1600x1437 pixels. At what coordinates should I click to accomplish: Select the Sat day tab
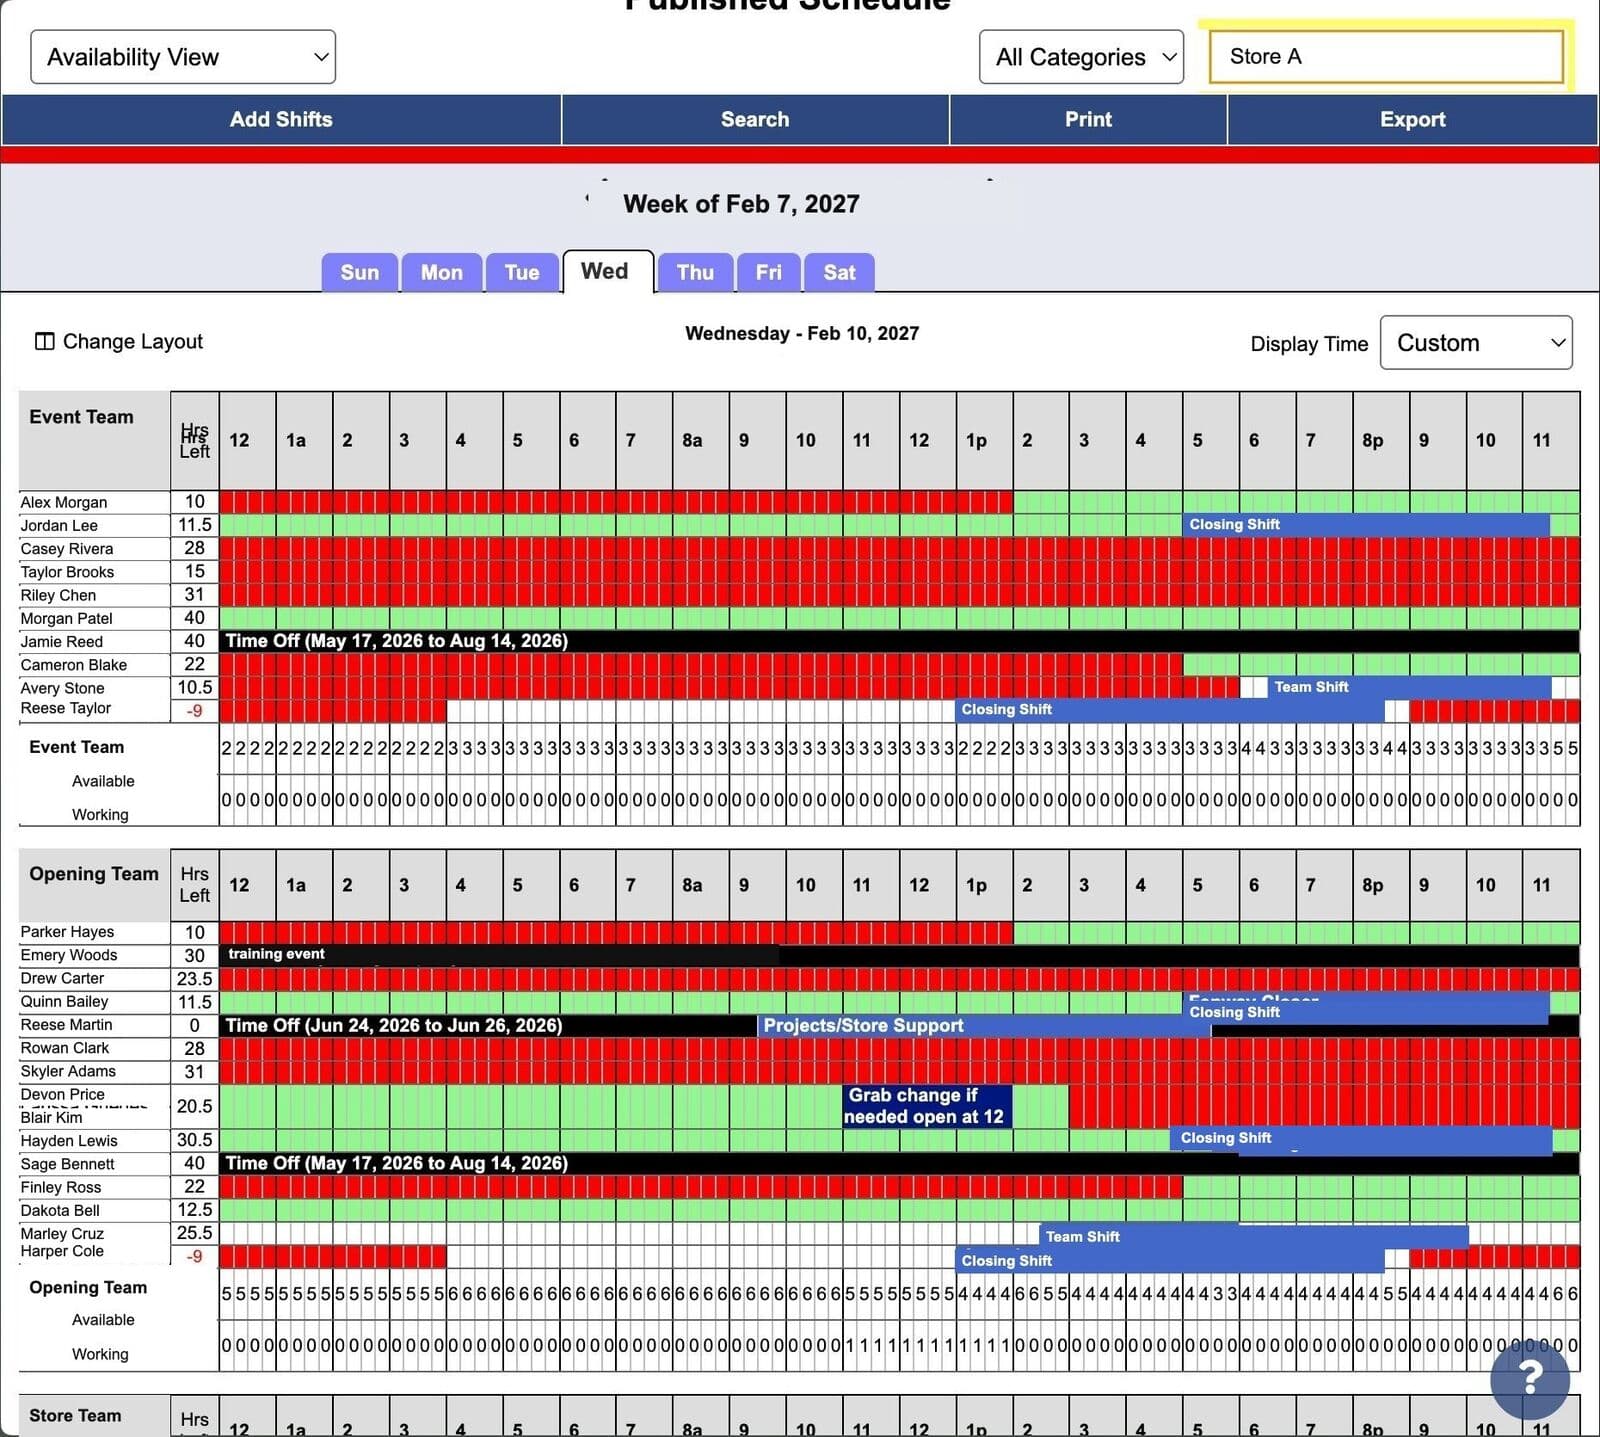839,272
